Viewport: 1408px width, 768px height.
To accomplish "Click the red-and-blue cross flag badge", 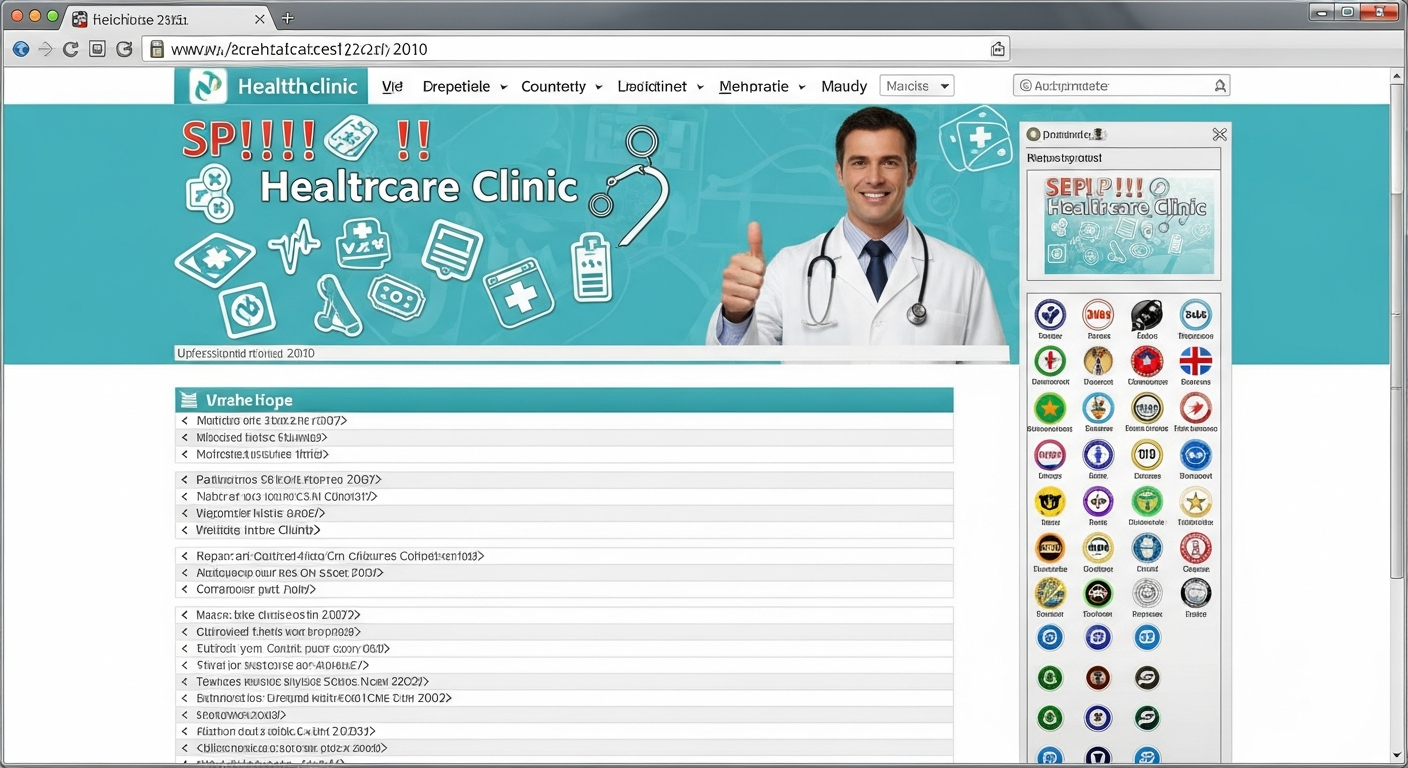I will click(1195, 361).
